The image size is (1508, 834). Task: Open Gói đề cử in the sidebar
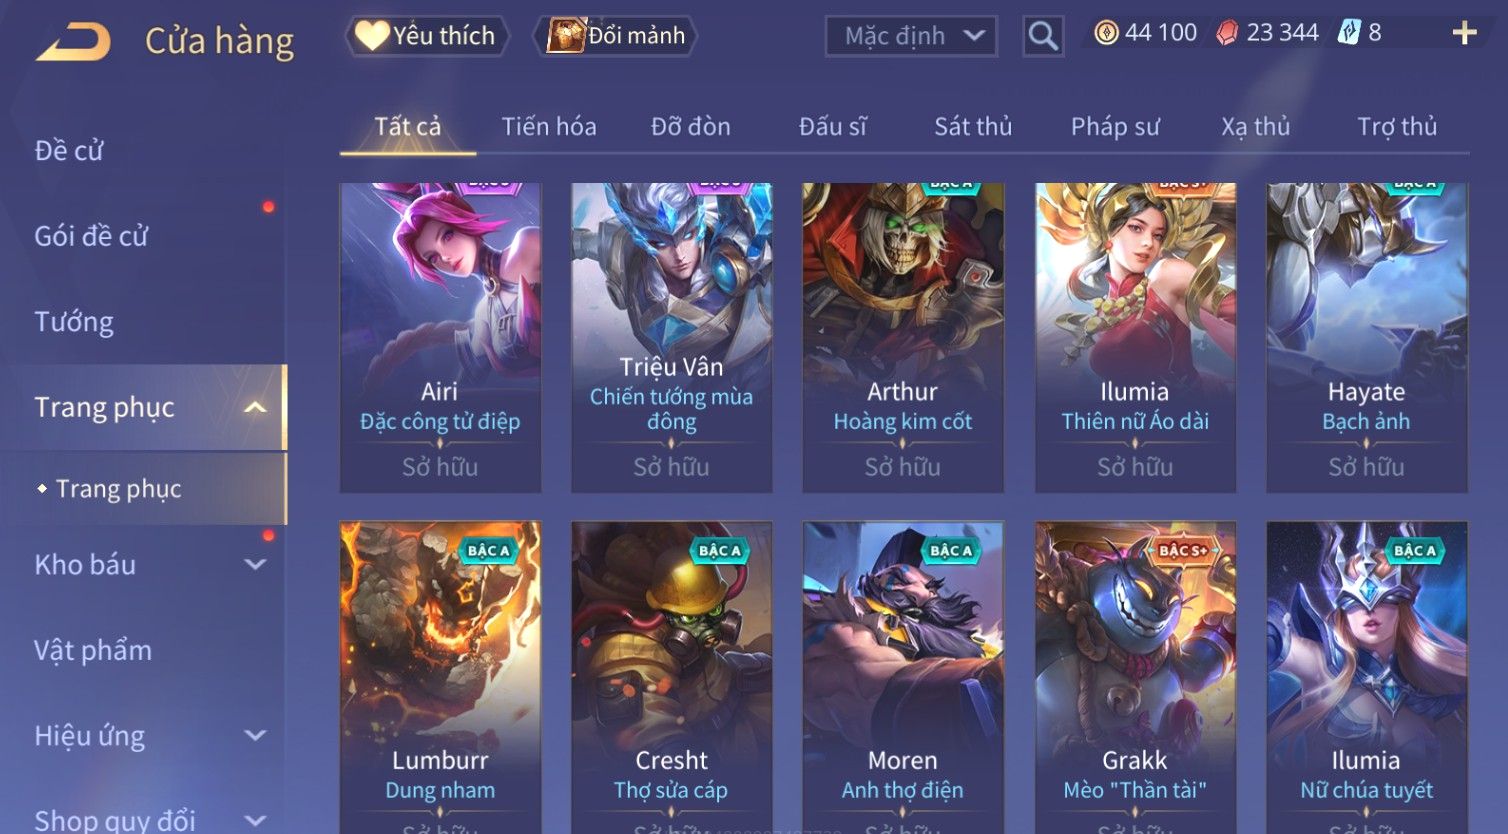91,236
